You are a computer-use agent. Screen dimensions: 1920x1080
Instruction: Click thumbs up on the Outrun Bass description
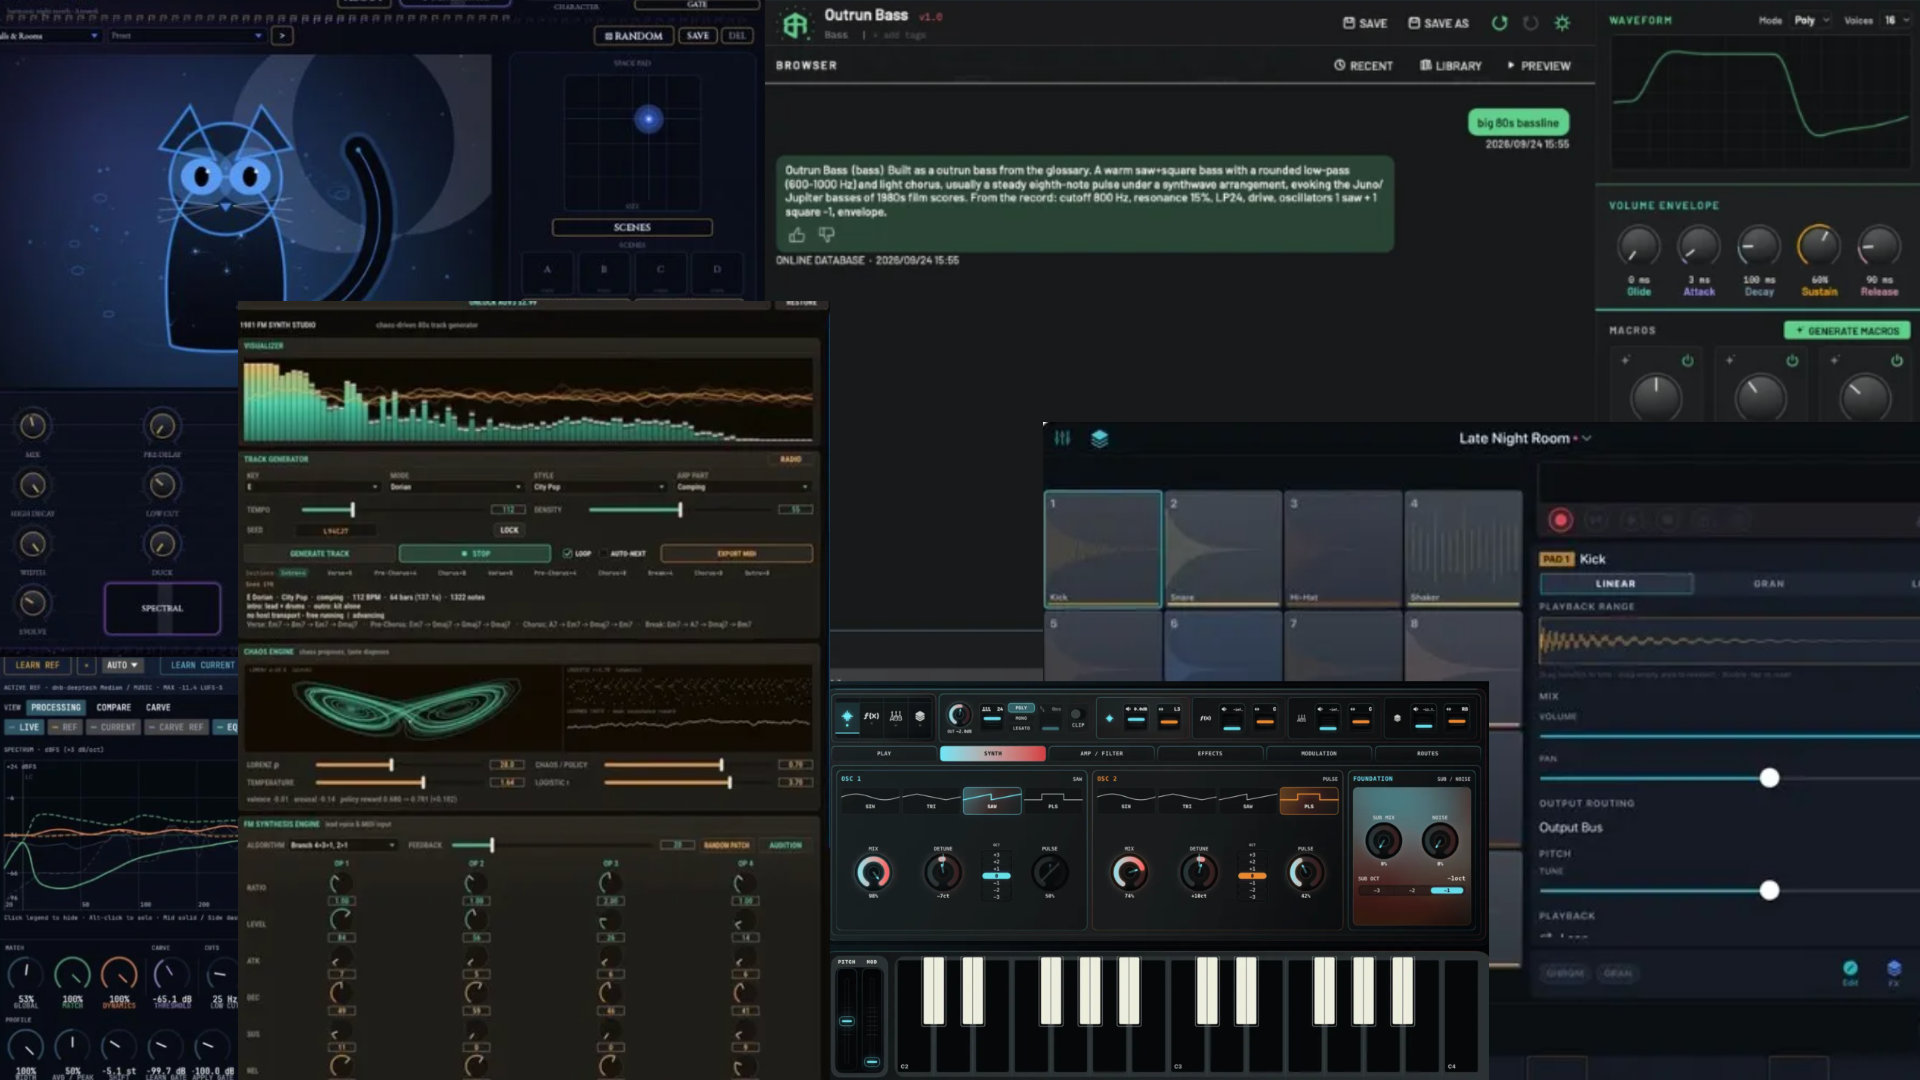(796, 235)
